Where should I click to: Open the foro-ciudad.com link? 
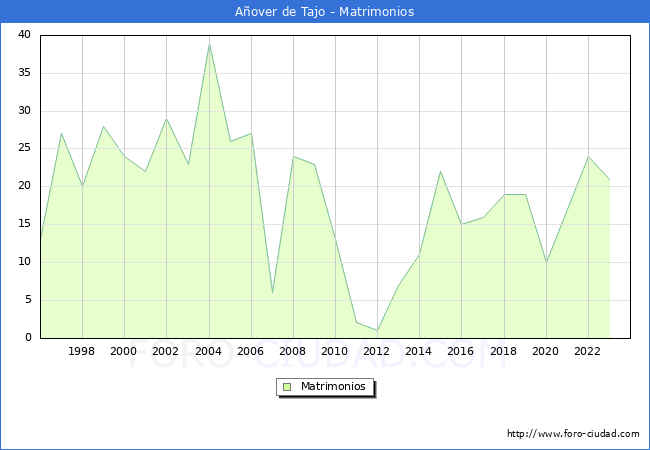[x=573, y=434]
